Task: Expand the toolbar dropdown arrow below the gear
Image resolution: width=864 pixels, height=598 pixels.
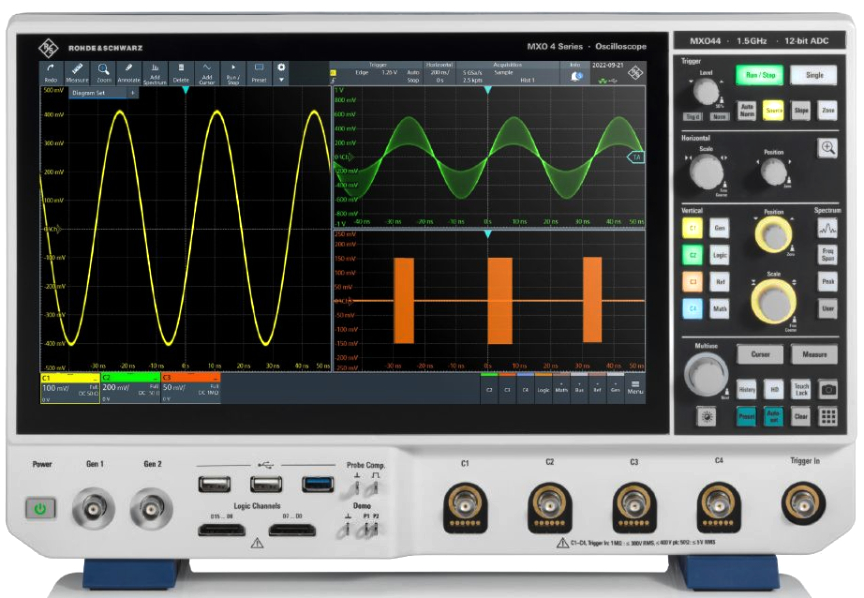Action: [281, 80]
